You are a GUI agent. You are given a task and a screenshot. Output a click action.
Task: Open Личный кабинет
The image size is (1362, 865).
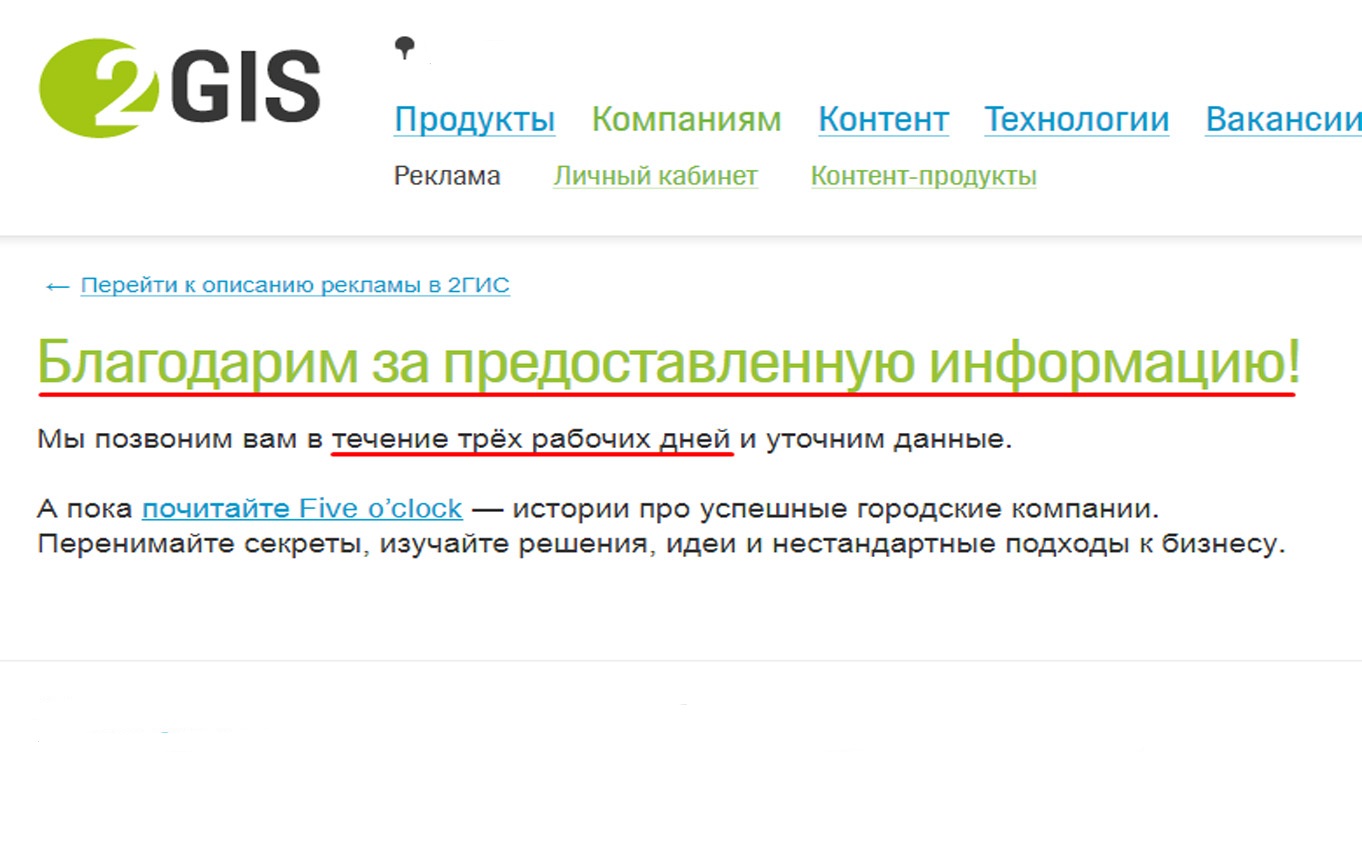[x=655, y=177]
